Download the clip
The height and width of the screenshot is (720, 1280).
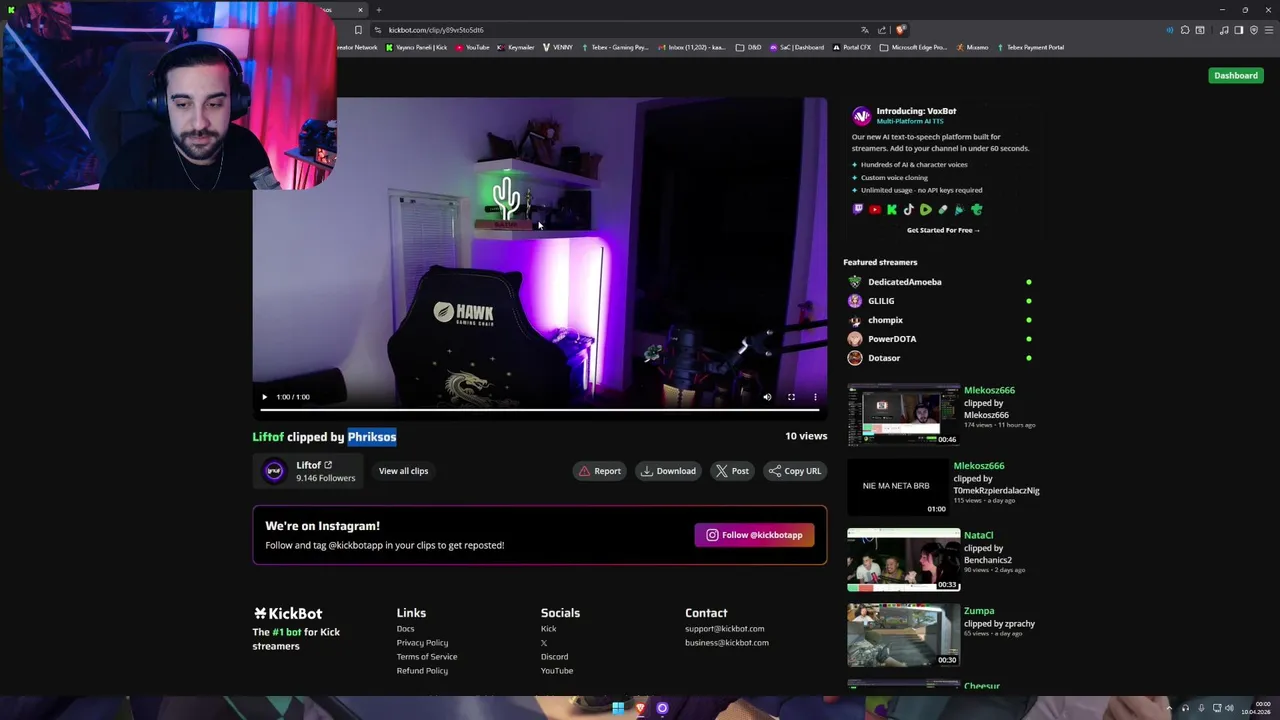click(x=668, y=471)
